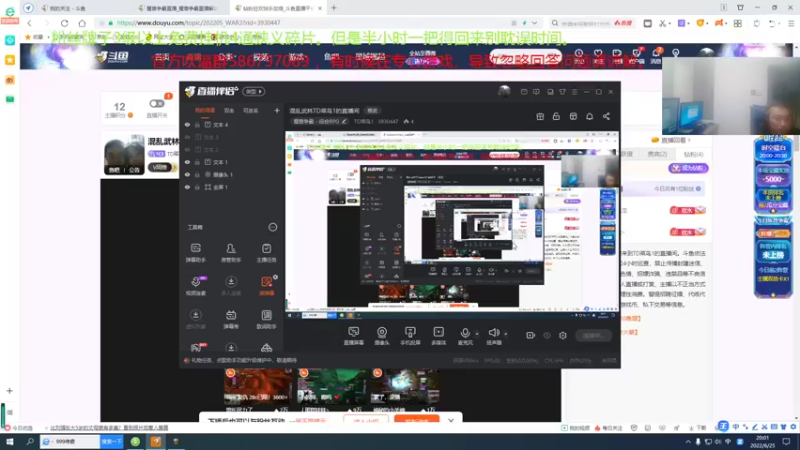Collapse the 工具箱 toolbox section
This screenshot has width=800, height=450.
pos(272,227)
